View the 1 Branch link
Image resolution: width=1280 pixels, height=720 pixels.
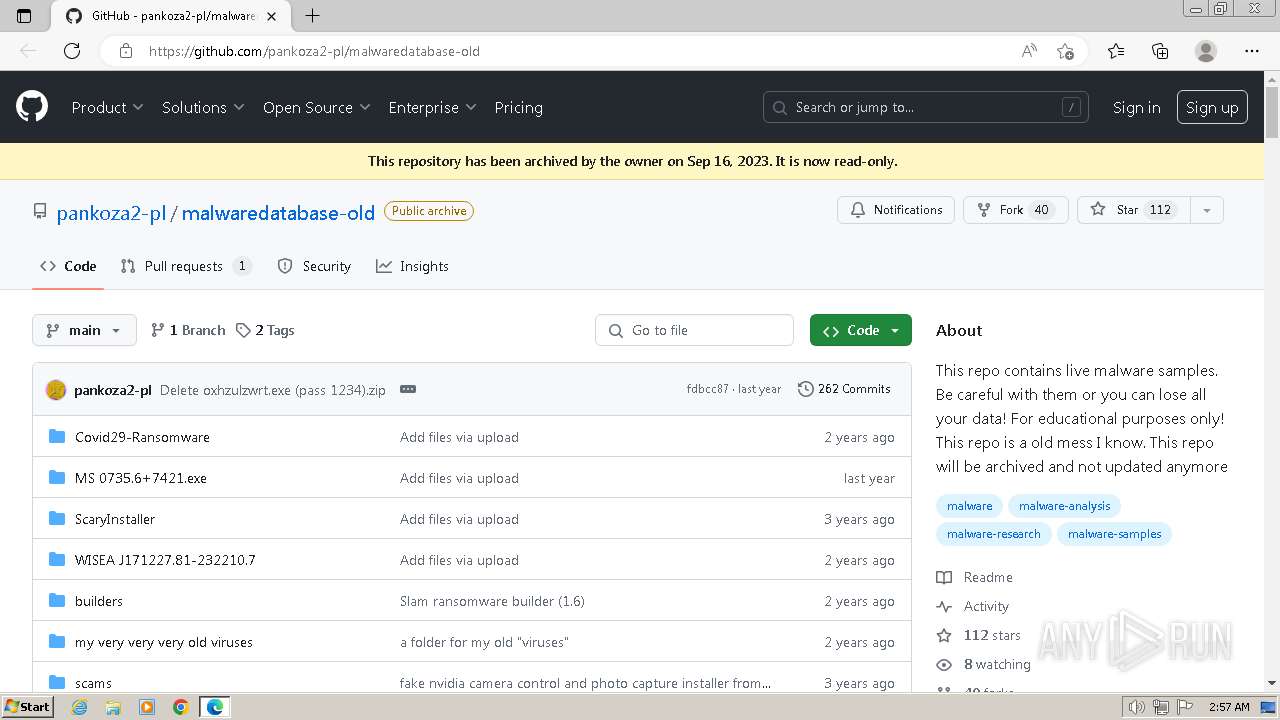(x=188, y=330)
